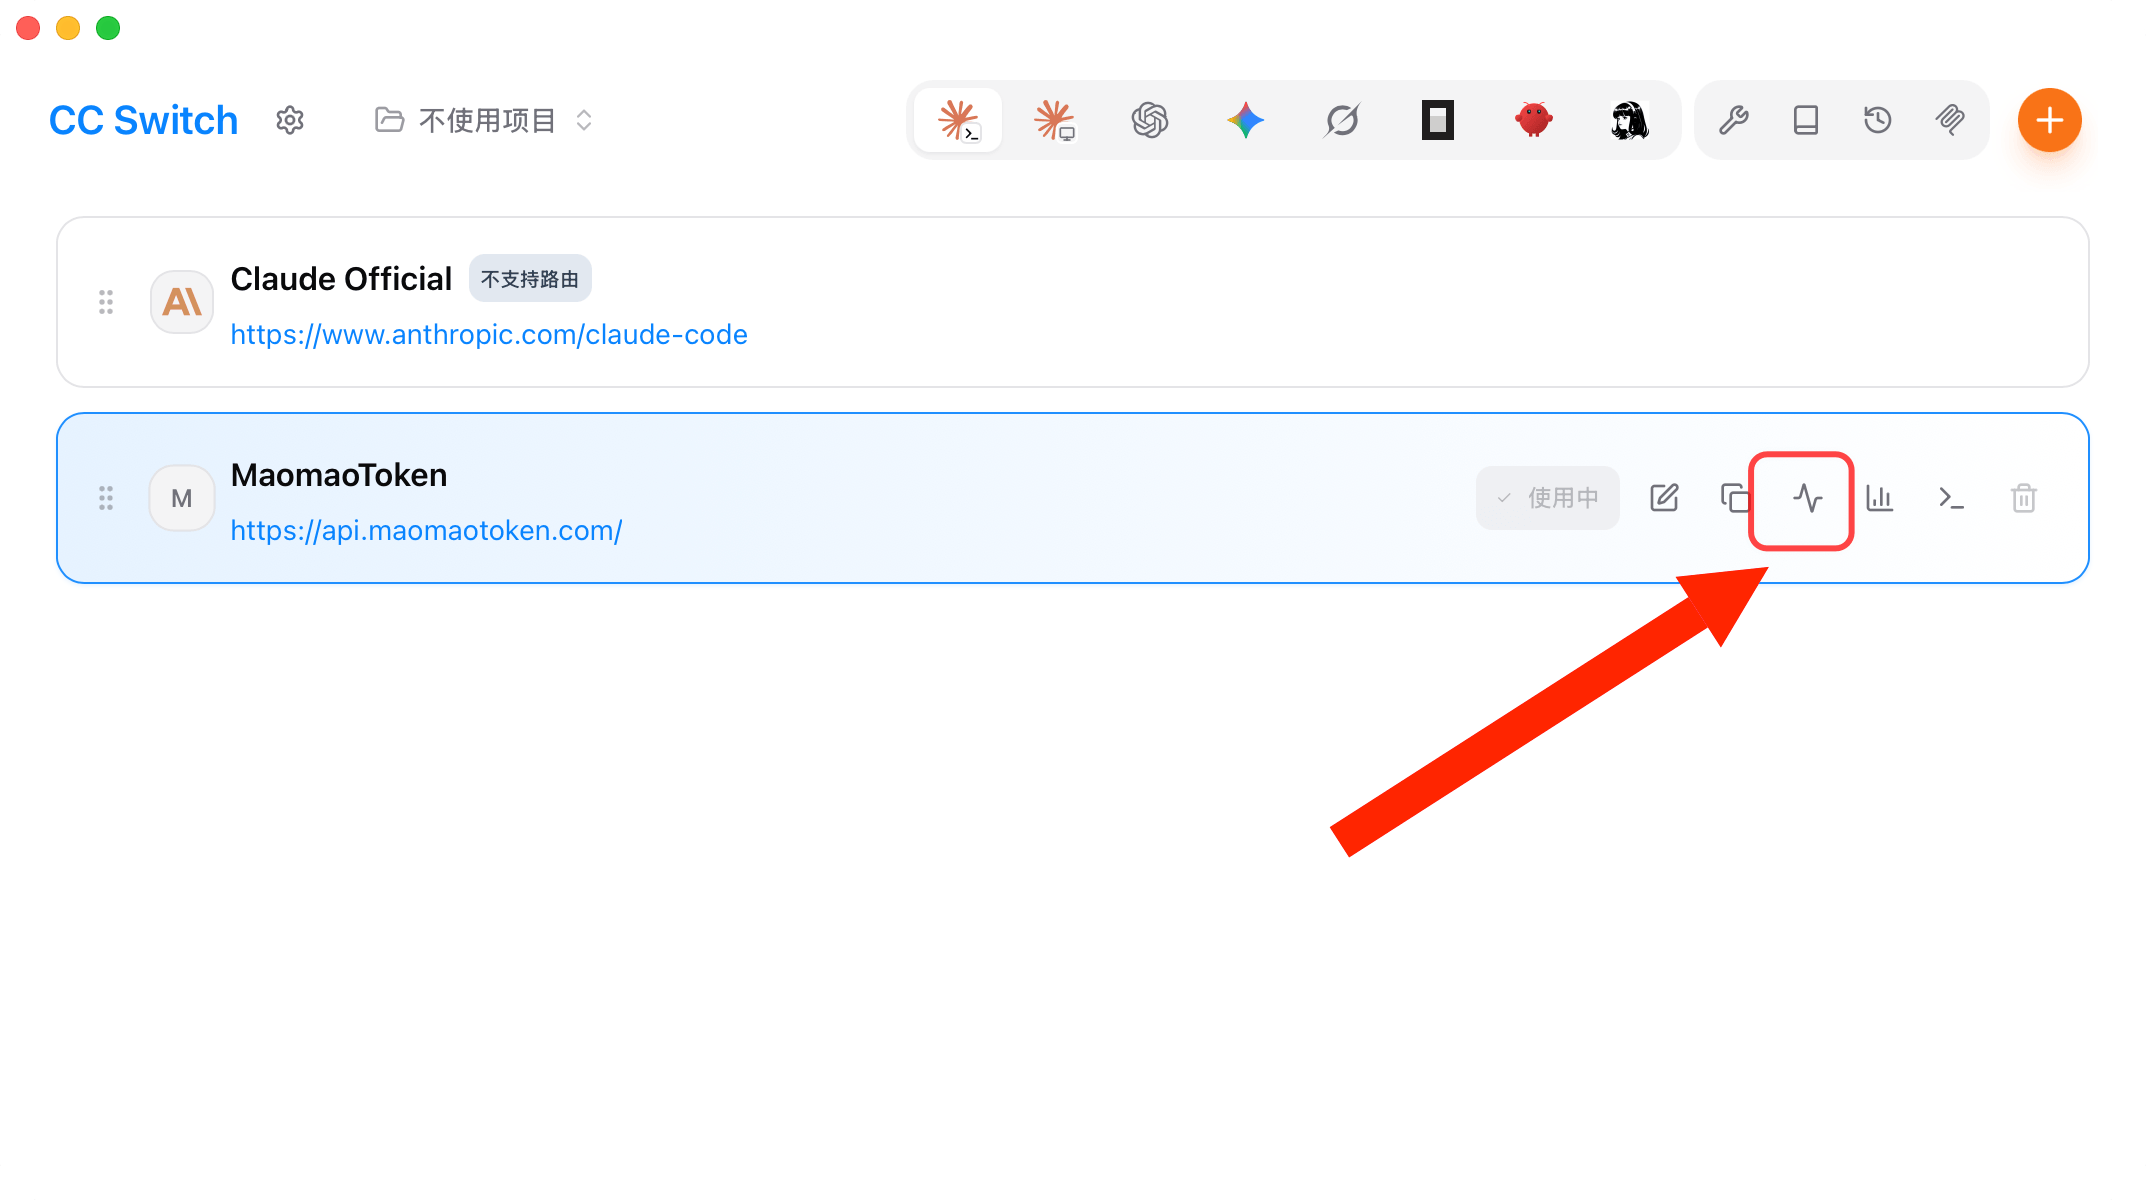Viewport: 2146px width, 1200px height.
Task: Open terminal for MaomaoToken
Action: pyautogui.click(x=1952, y=498)
